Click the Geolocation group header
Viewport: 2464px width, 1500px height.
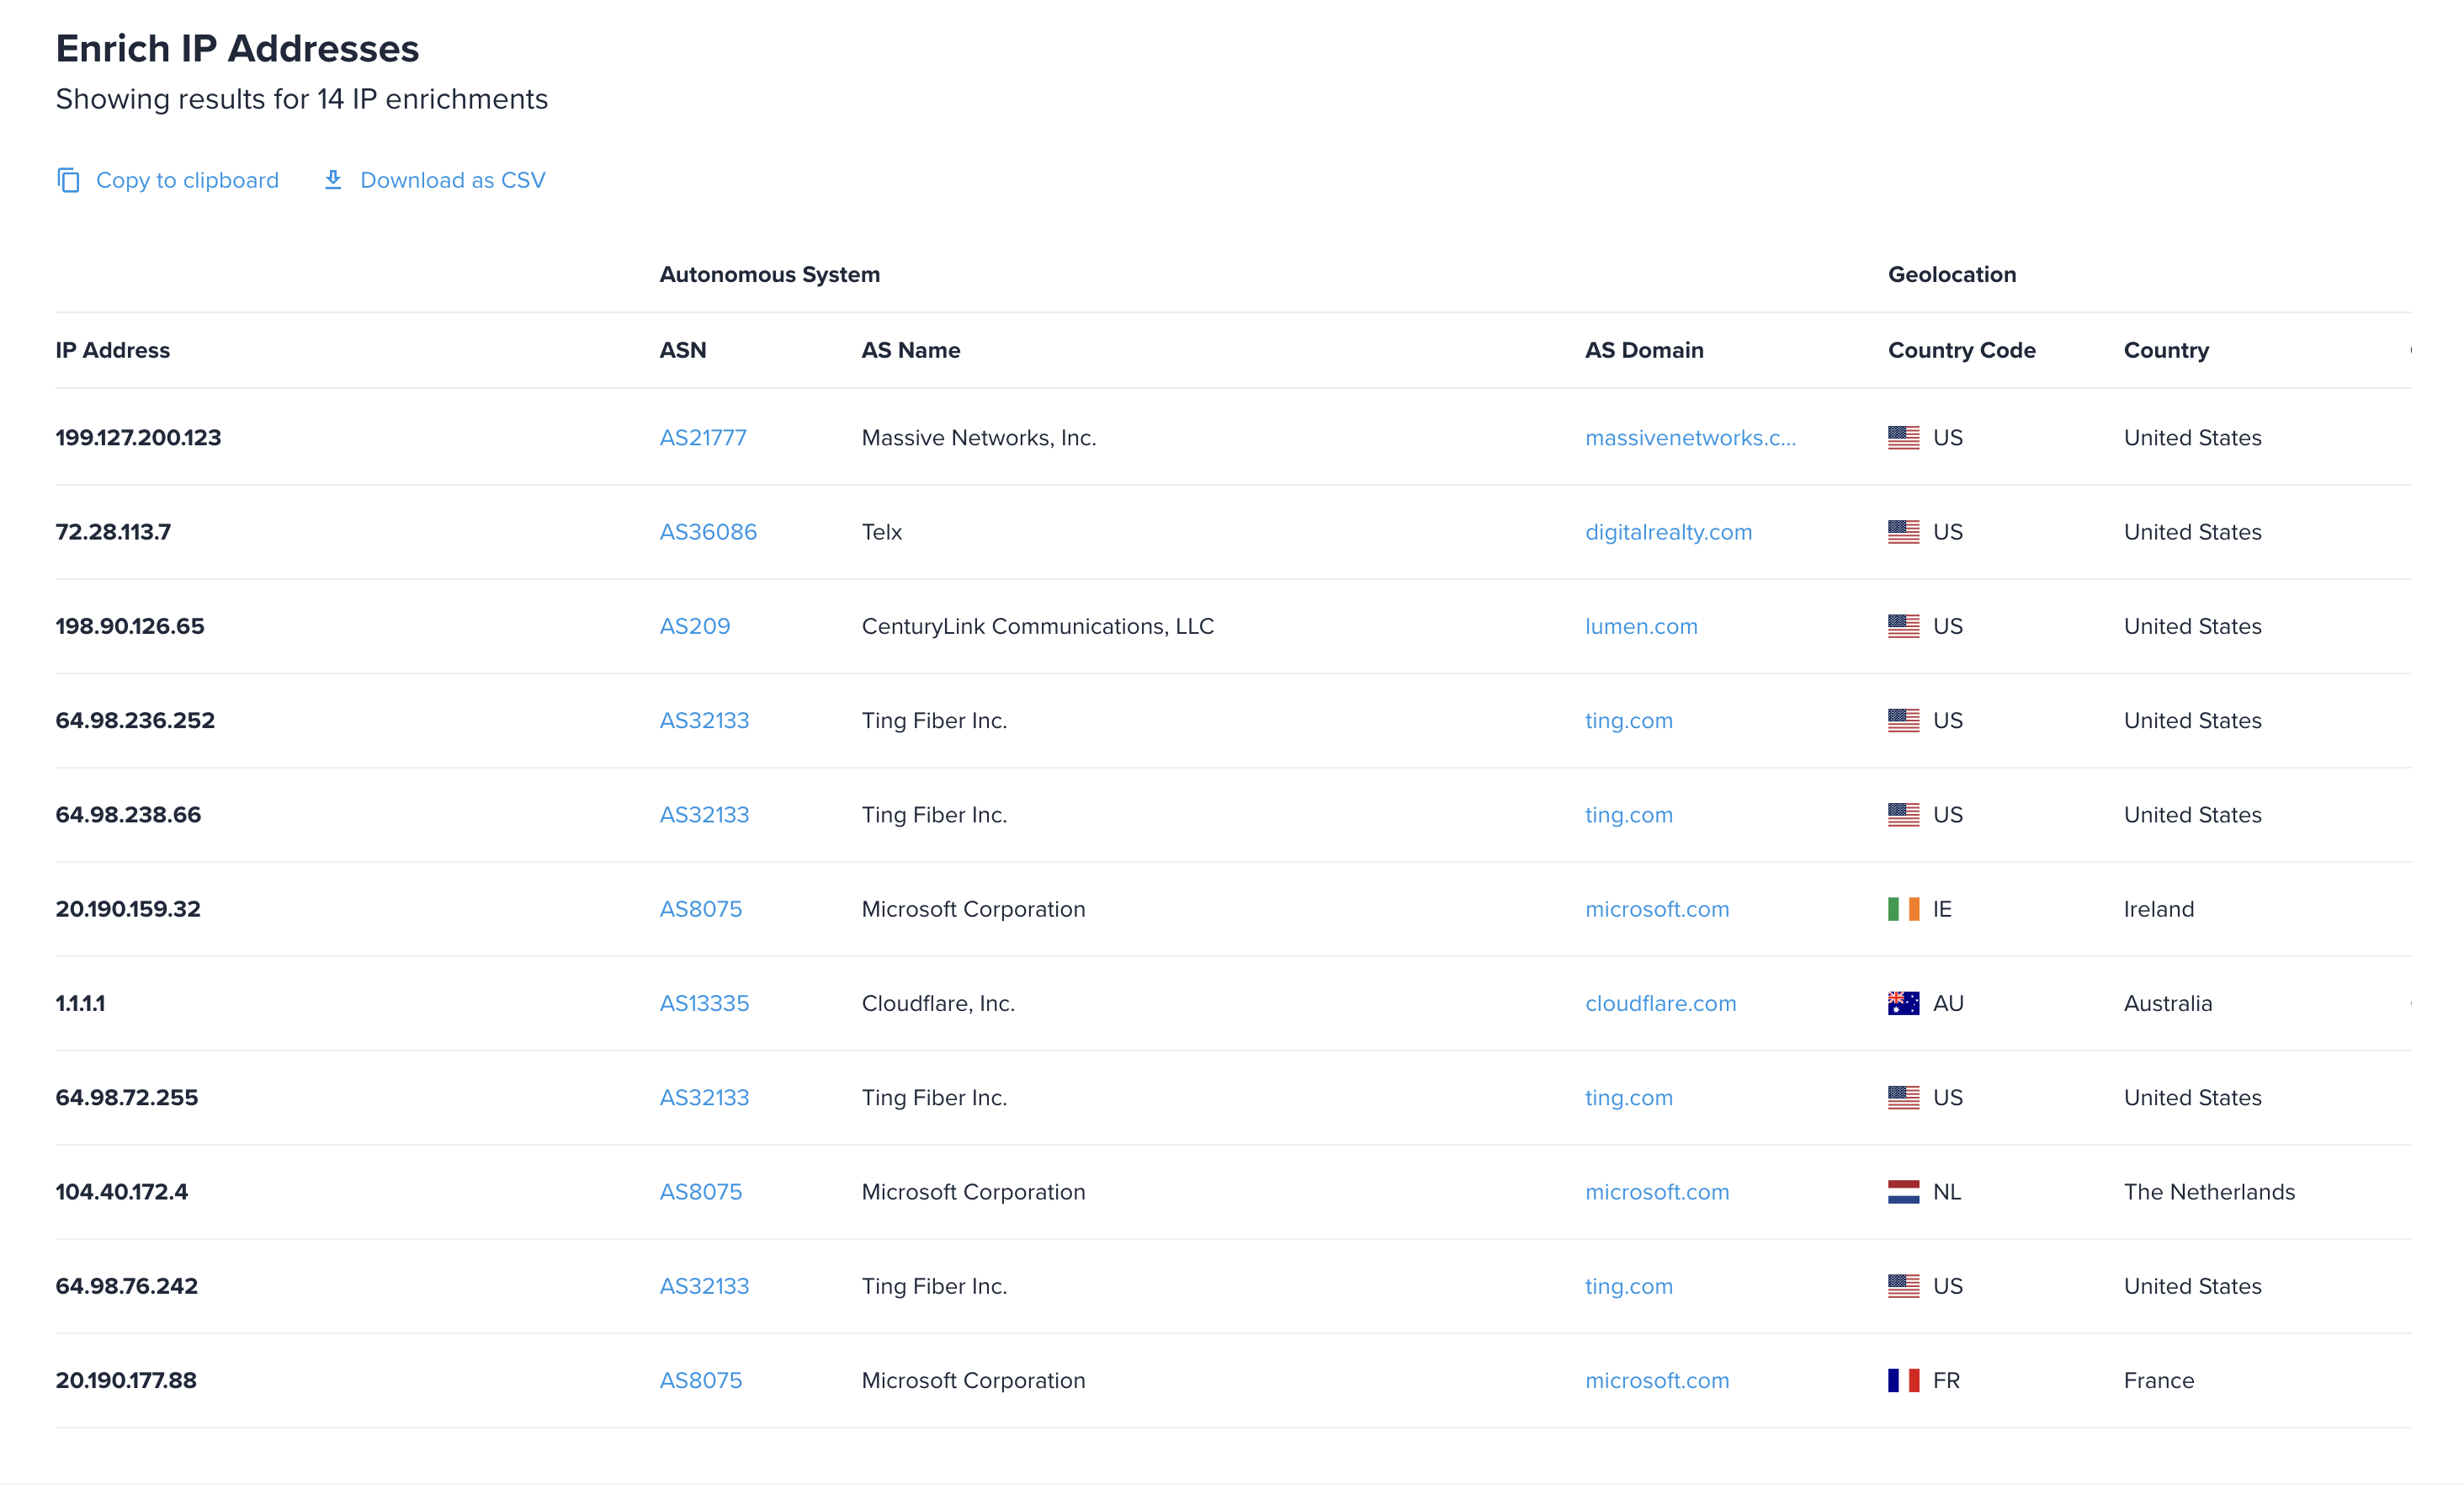click(1951, 274)
